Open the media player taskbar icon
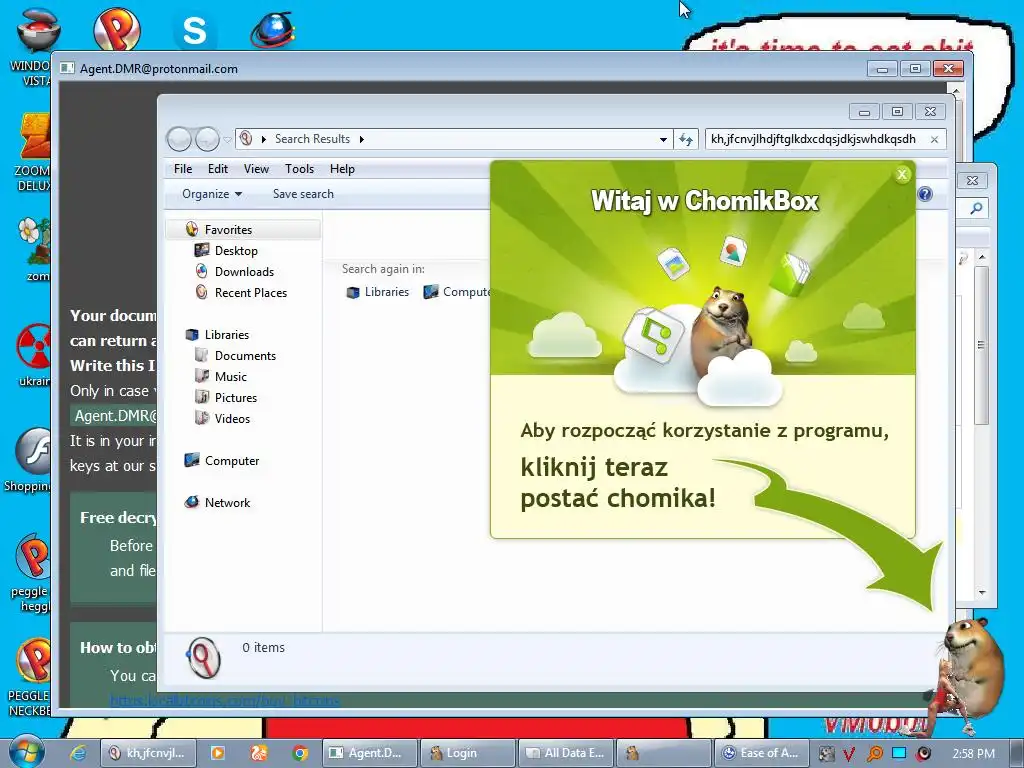The width and height of the screenshot is (1024, 768). pyautogui.click(x=217, y=753)
